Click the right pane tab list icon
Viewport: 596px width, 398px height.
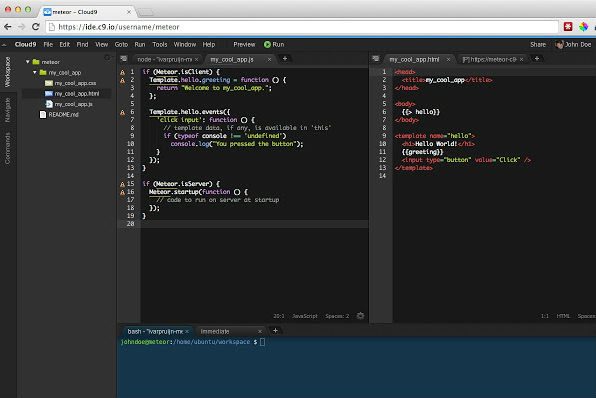coord(376,59)
